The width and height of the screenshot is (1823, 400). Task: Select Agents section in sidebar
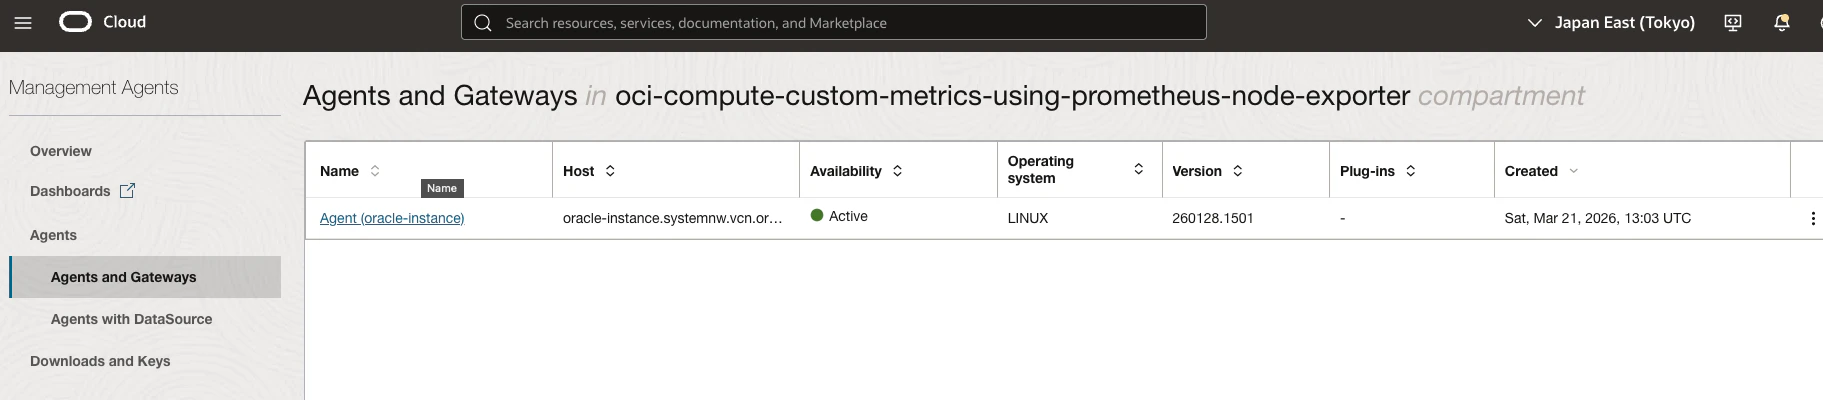(x=53, y=235)
